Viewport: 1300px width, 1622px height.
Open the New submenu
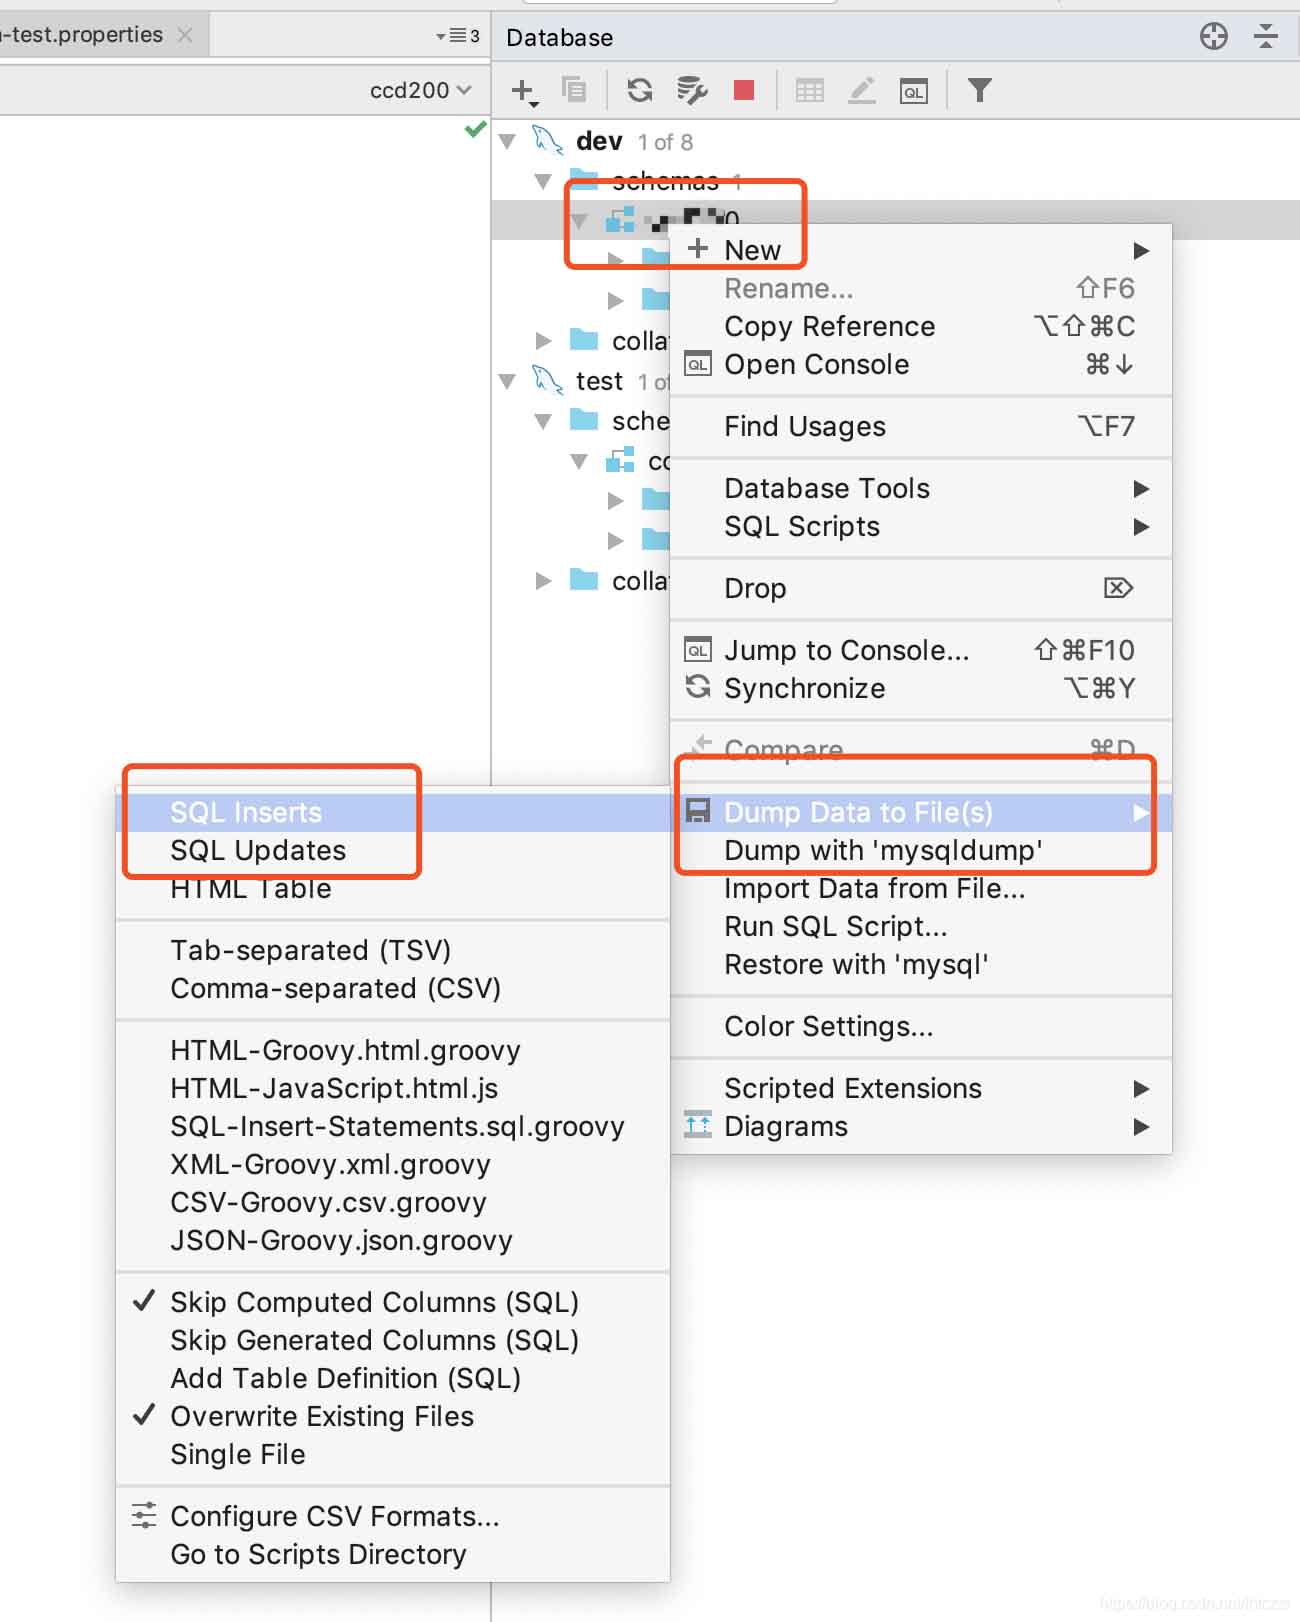(921, 250)
